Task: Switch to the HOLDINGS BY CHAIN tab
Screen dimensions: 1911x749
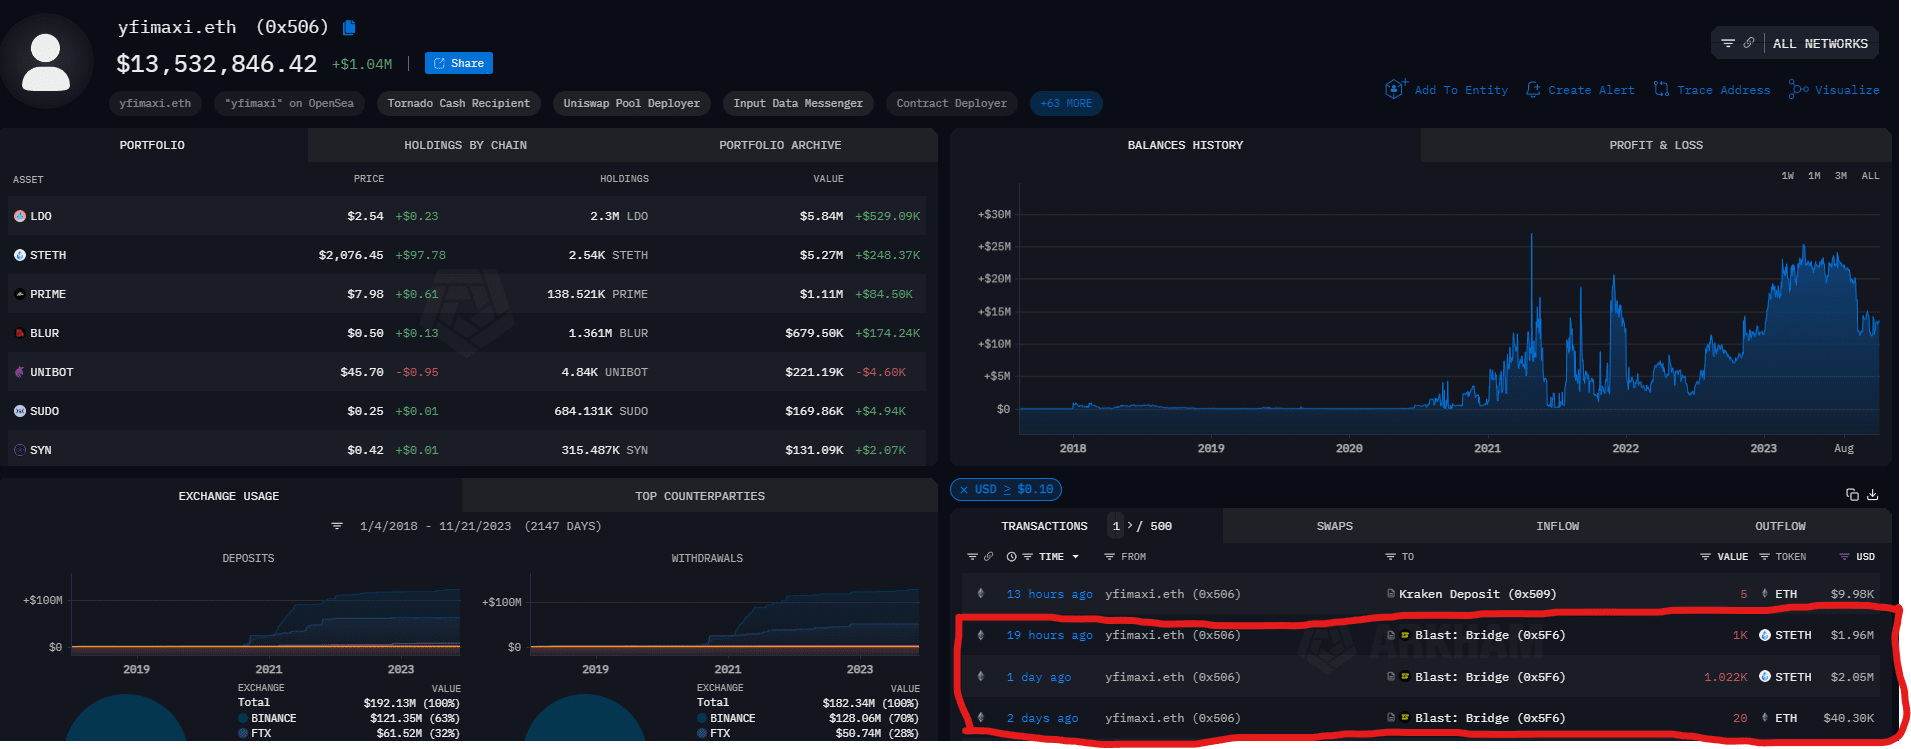Action: coord(465,145)
